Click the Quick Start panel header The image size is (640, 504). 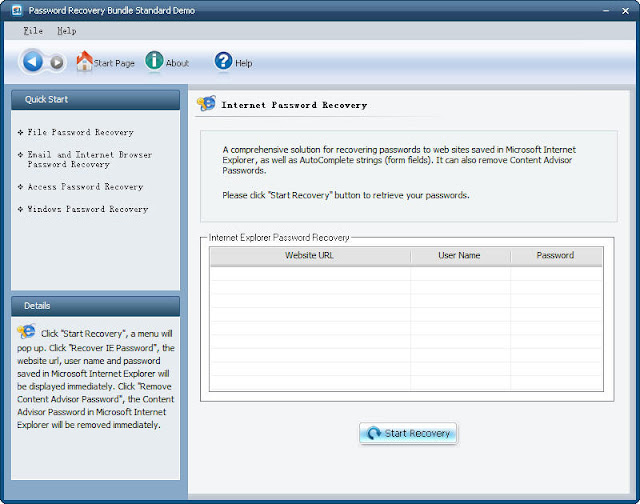coord(96,100)
